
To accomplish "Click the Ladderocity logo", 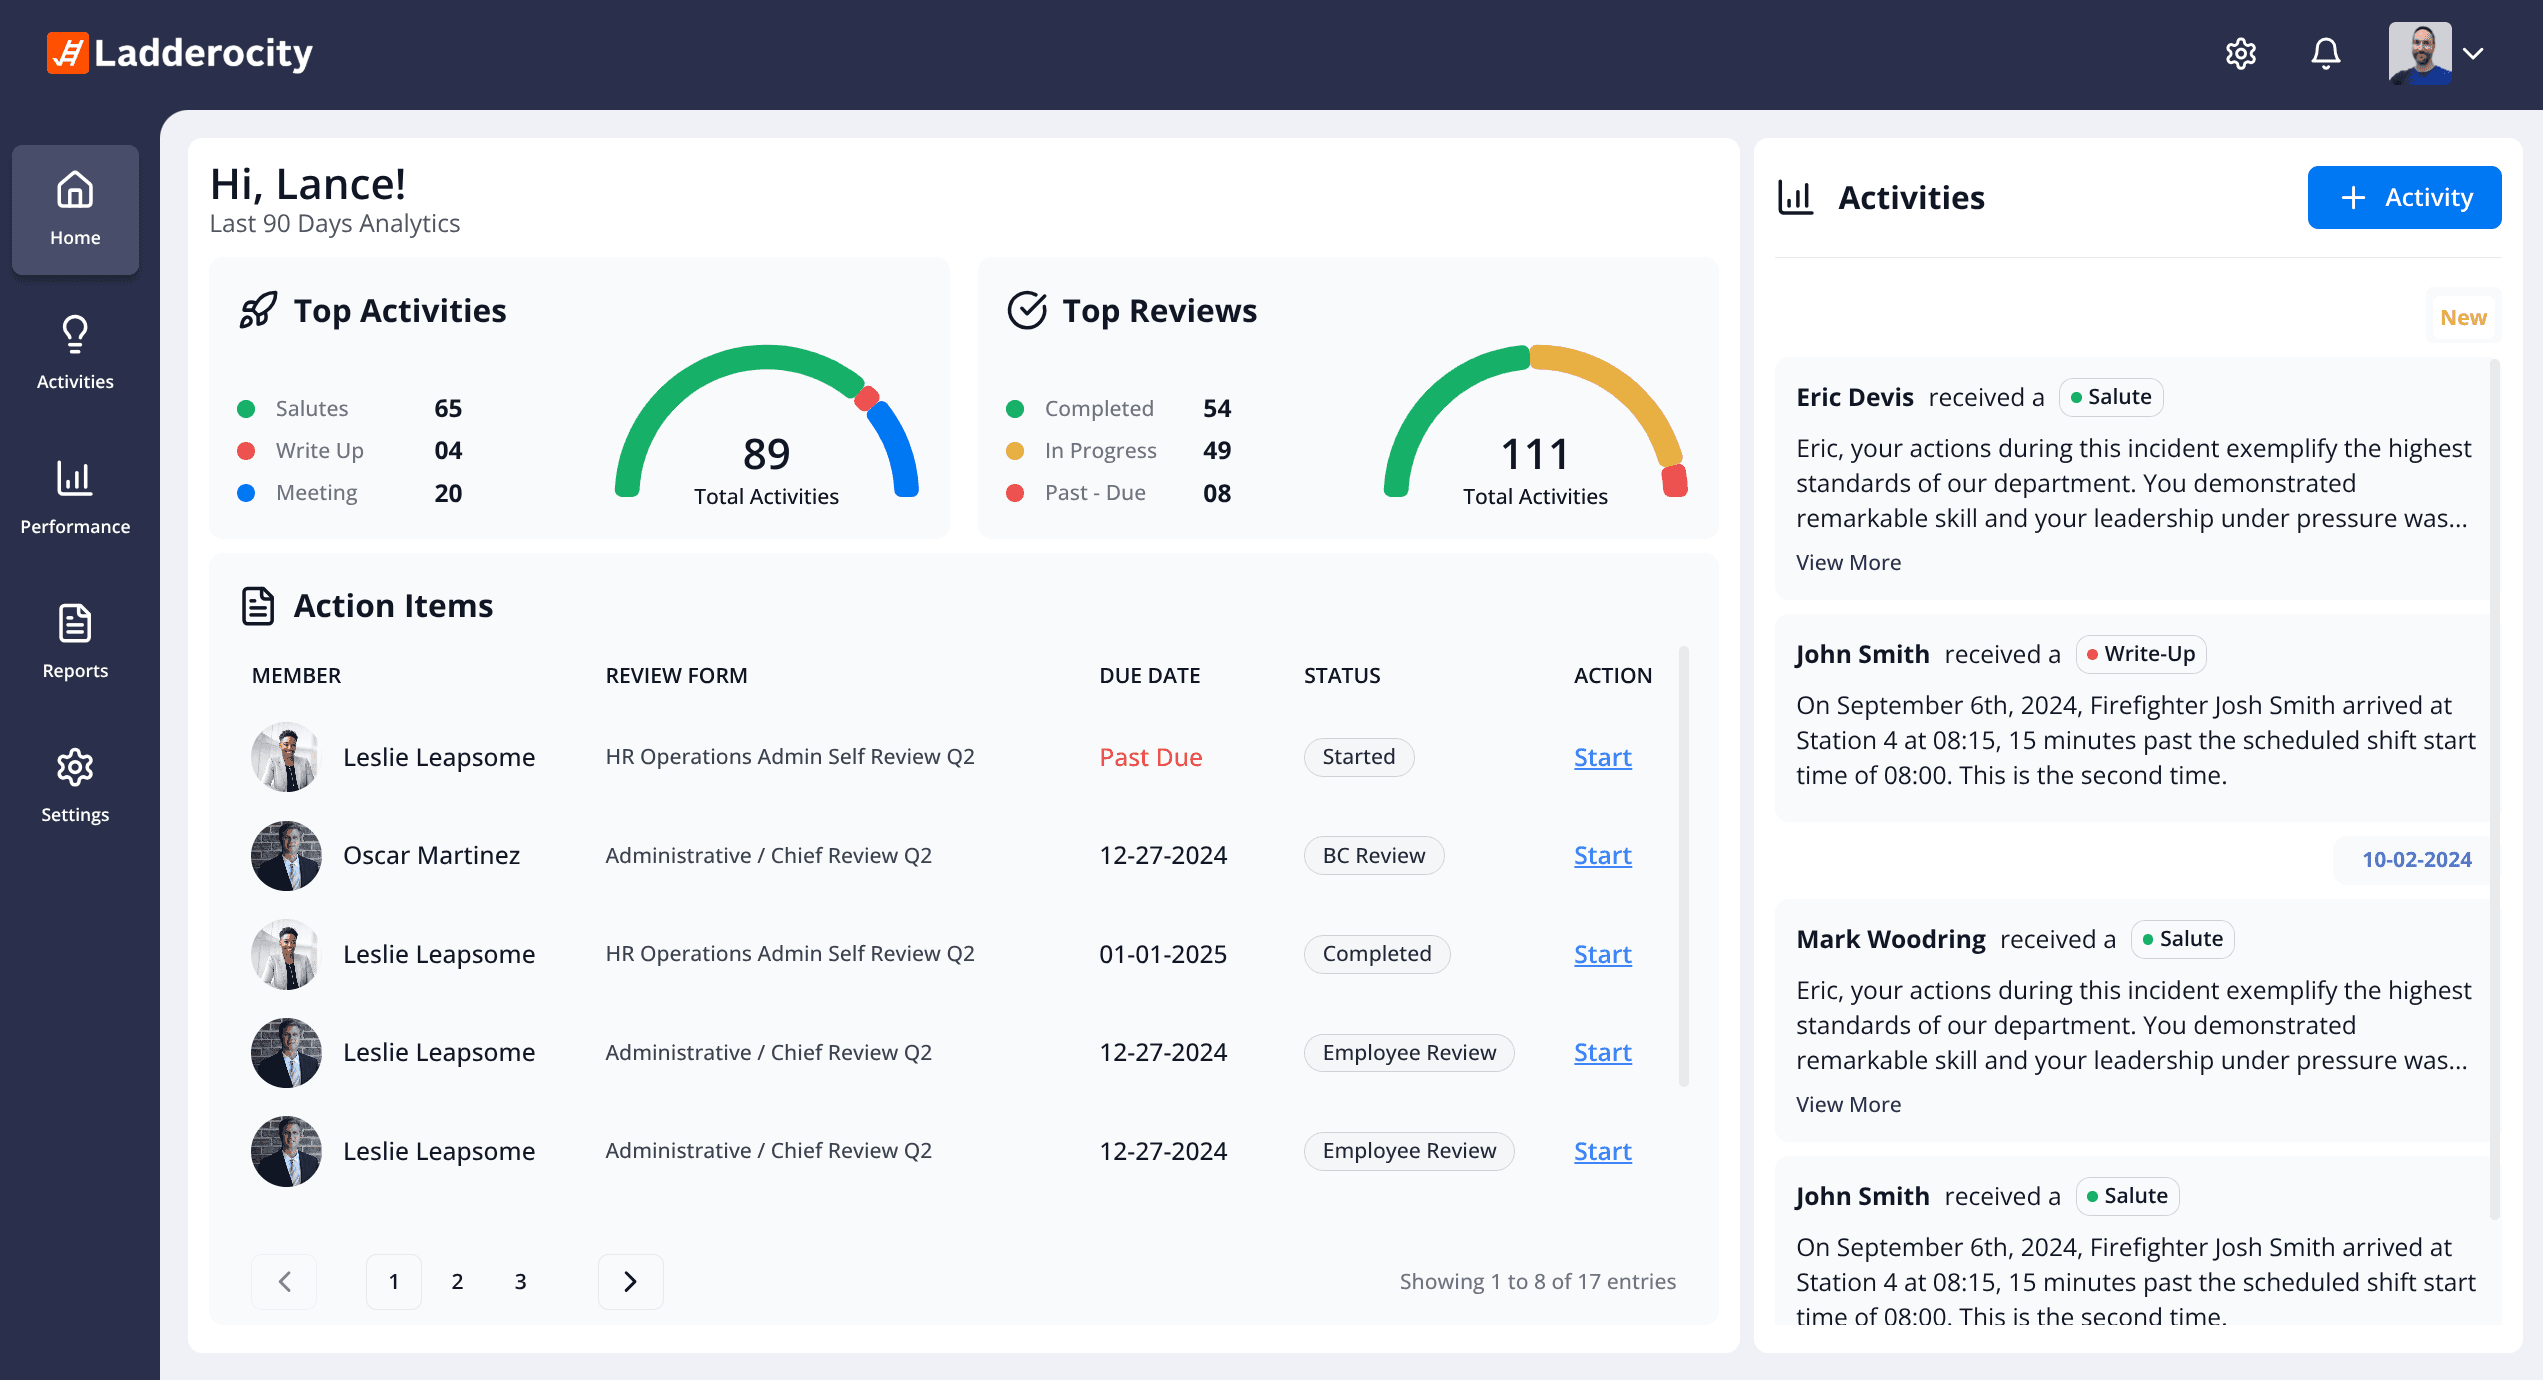I will pos(180,53).
